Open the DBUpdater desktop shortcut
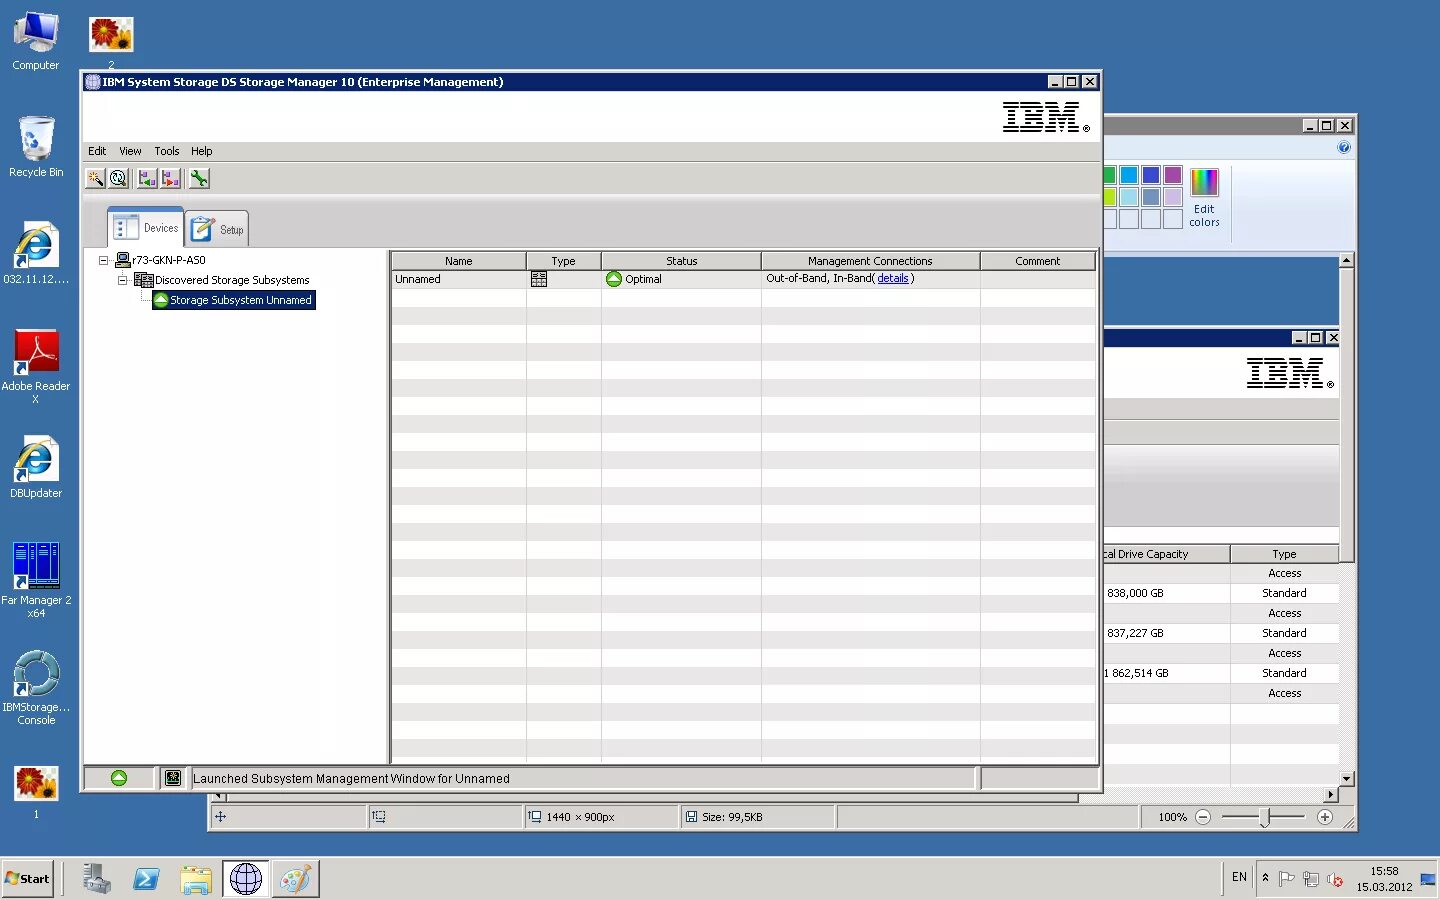Screen dimensions: 1440x900 [x=36, y=467]
